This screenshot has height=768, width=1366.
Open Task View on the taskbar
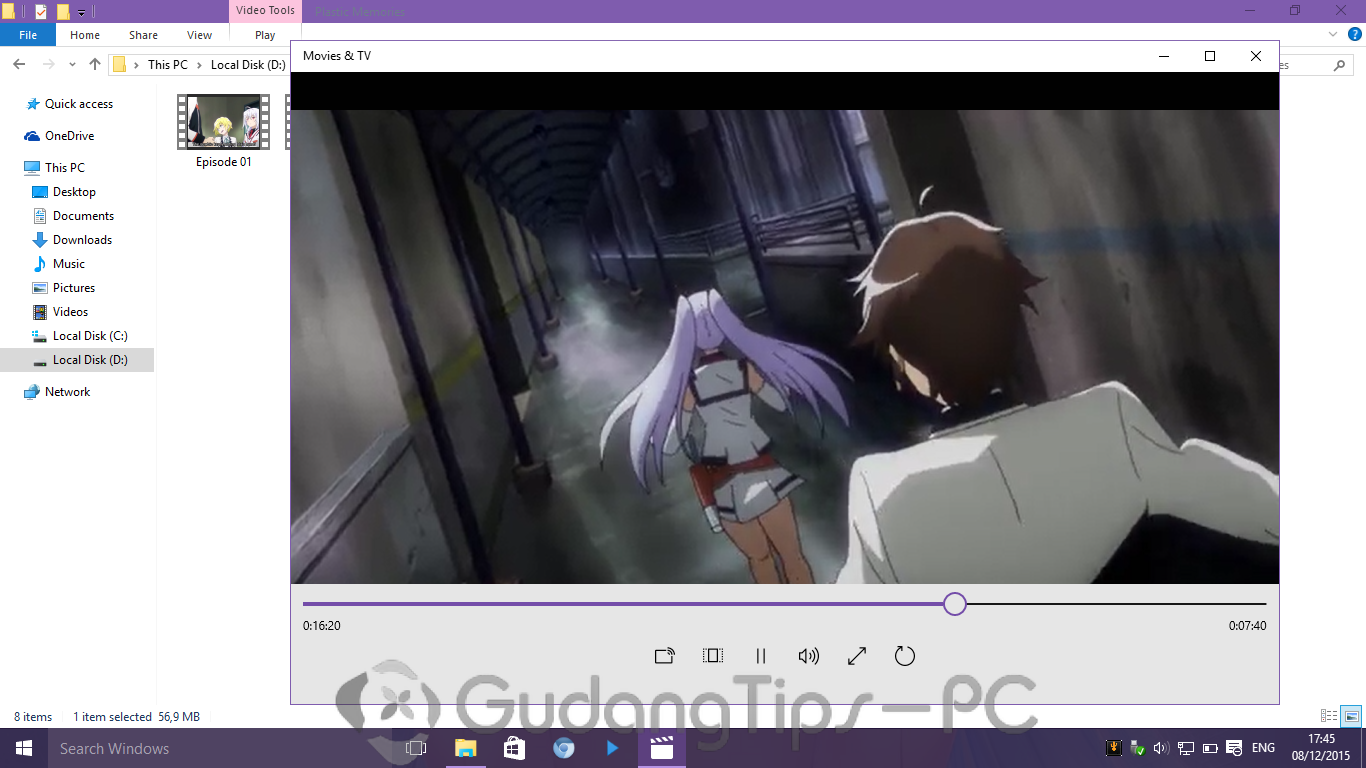point(416,748)
